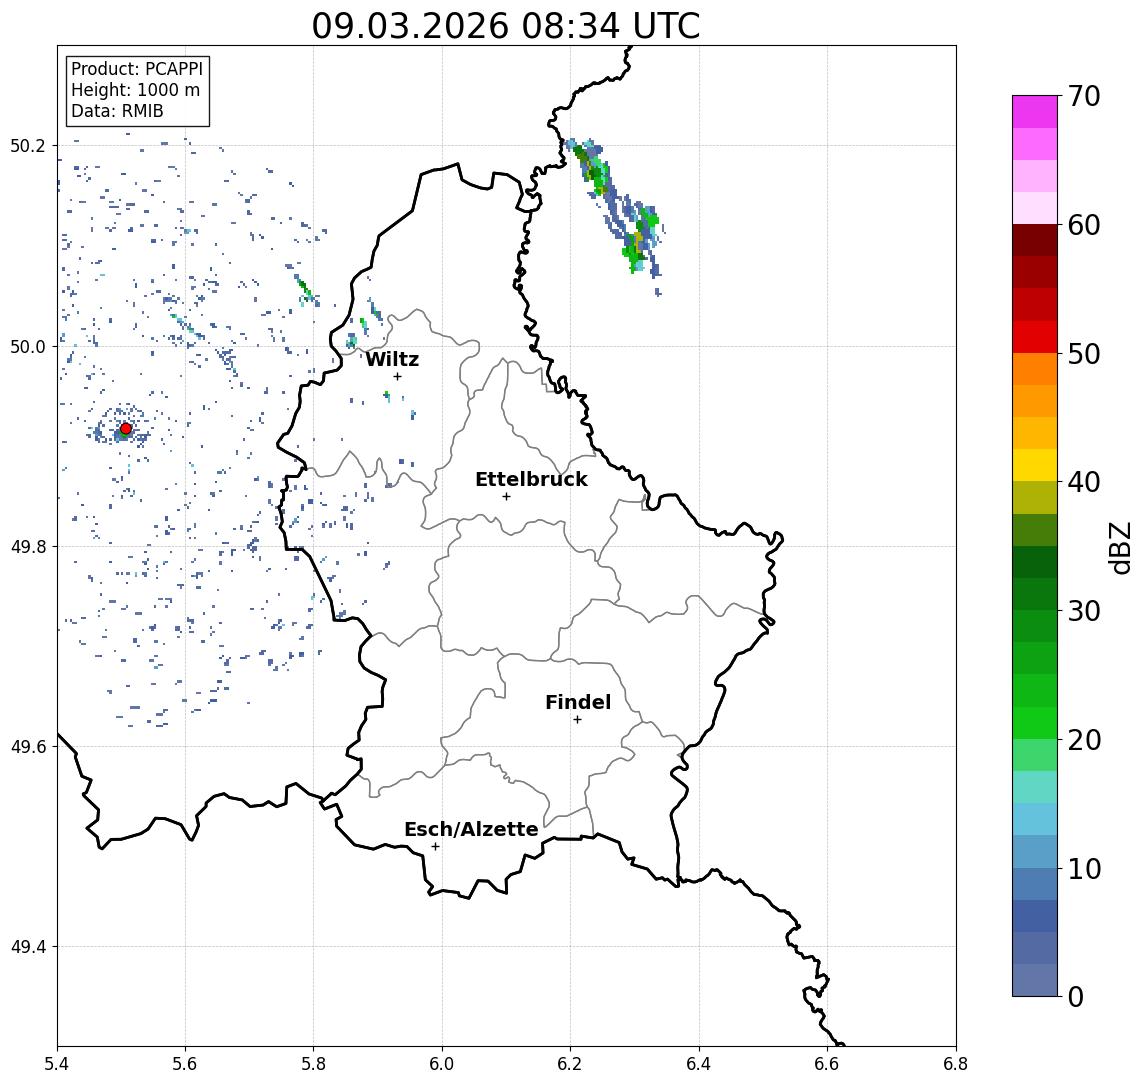Click the plus marker under Ettelbruck
The width and height of the screenshot is (1145, 1084).
tap(506, 497)
